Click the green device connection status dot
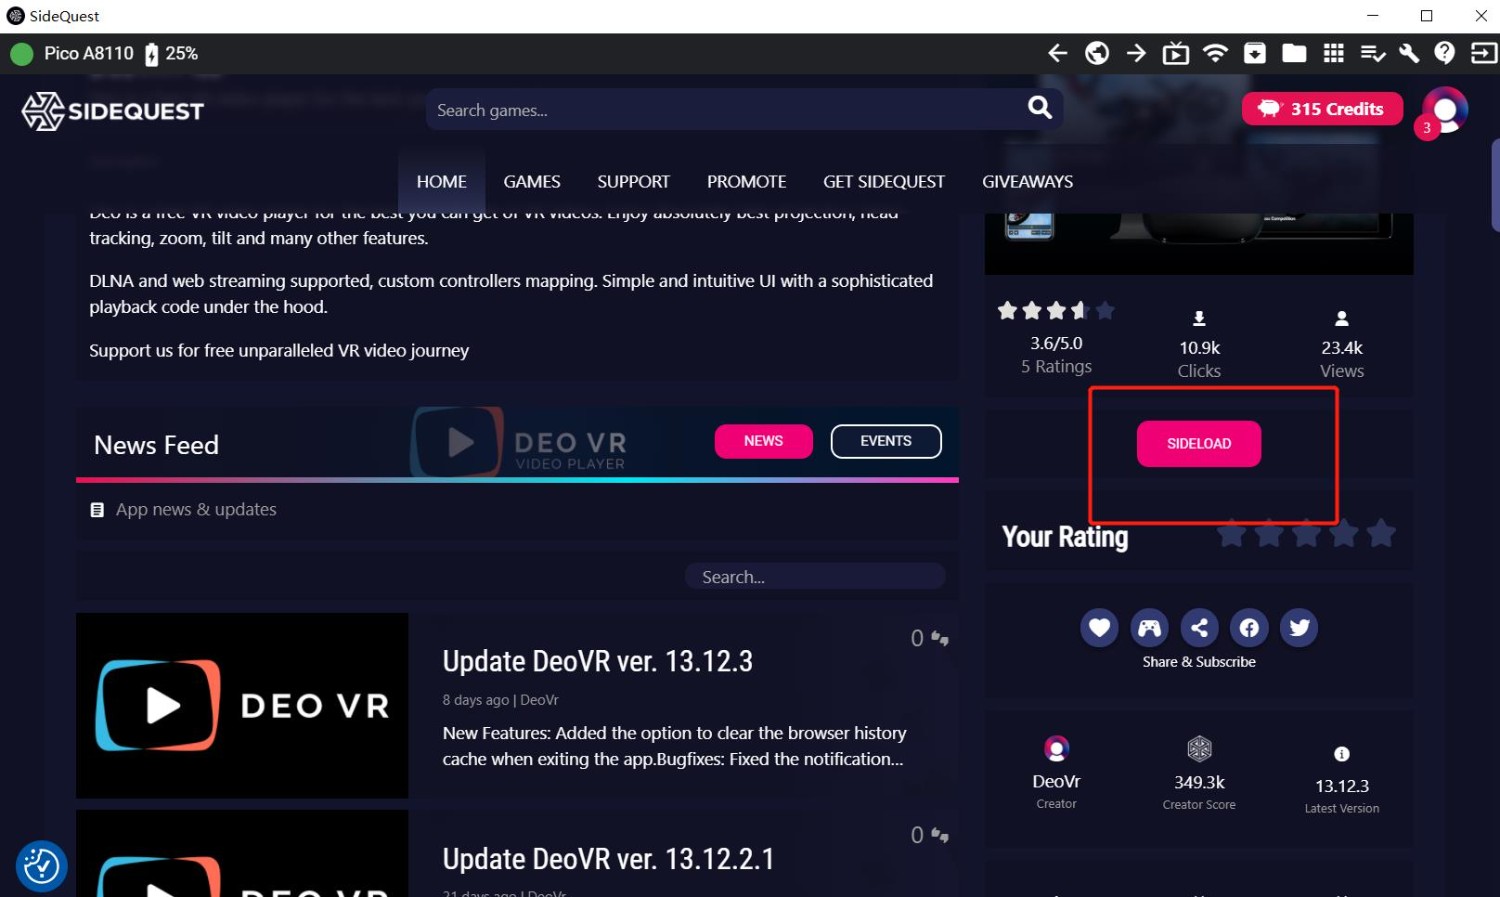This screenshot has height=897, width=1500. pos(22,54)
